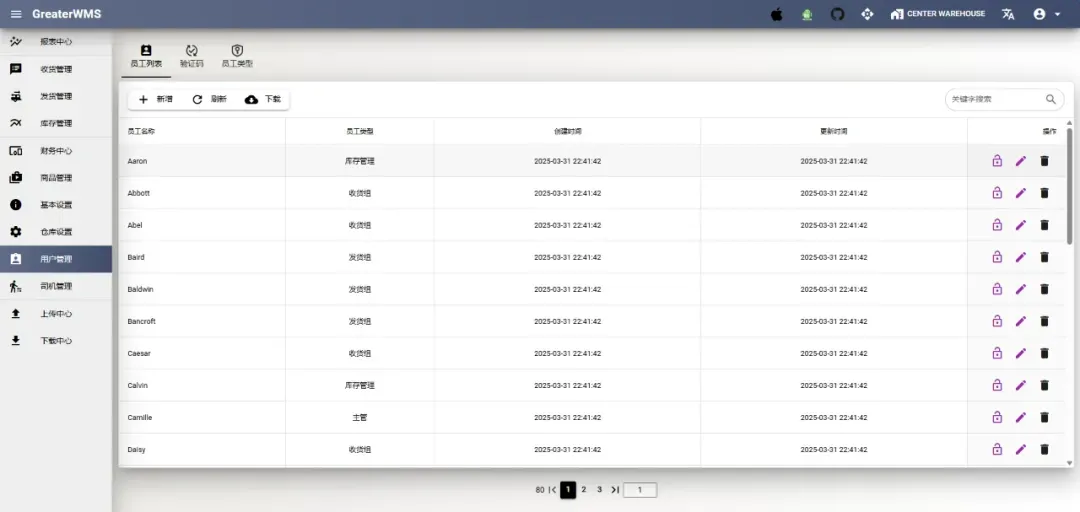Switch to the 验证码 tab

point(191,56)
